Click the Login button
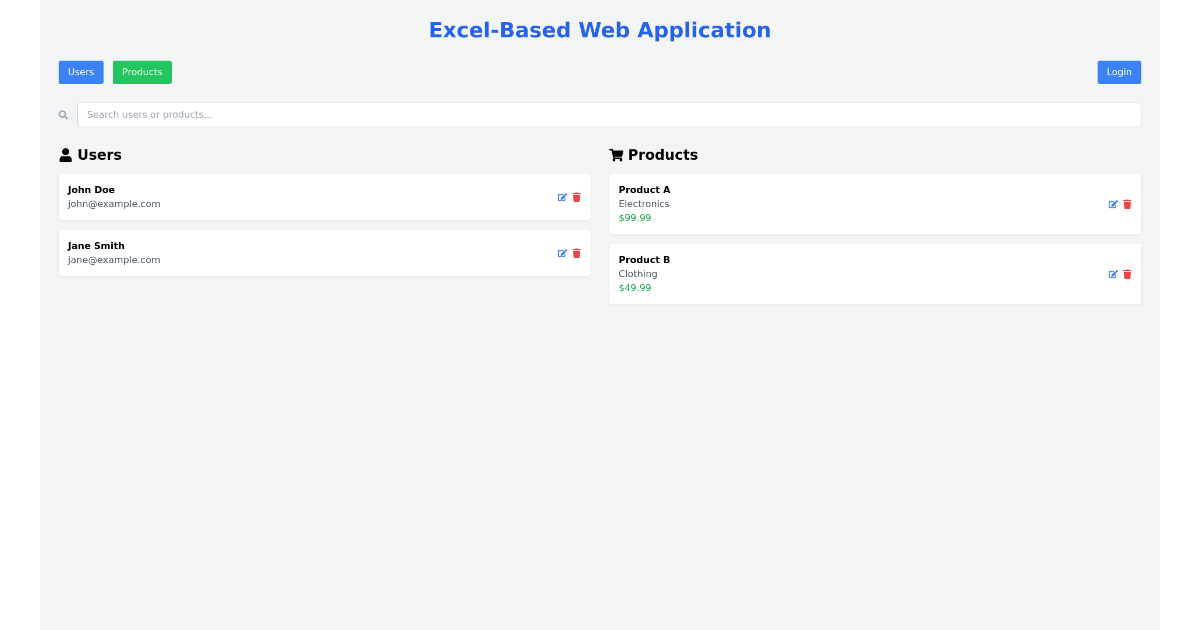1200x630 pixels. pyautogui.click(x=1118, y=72)
